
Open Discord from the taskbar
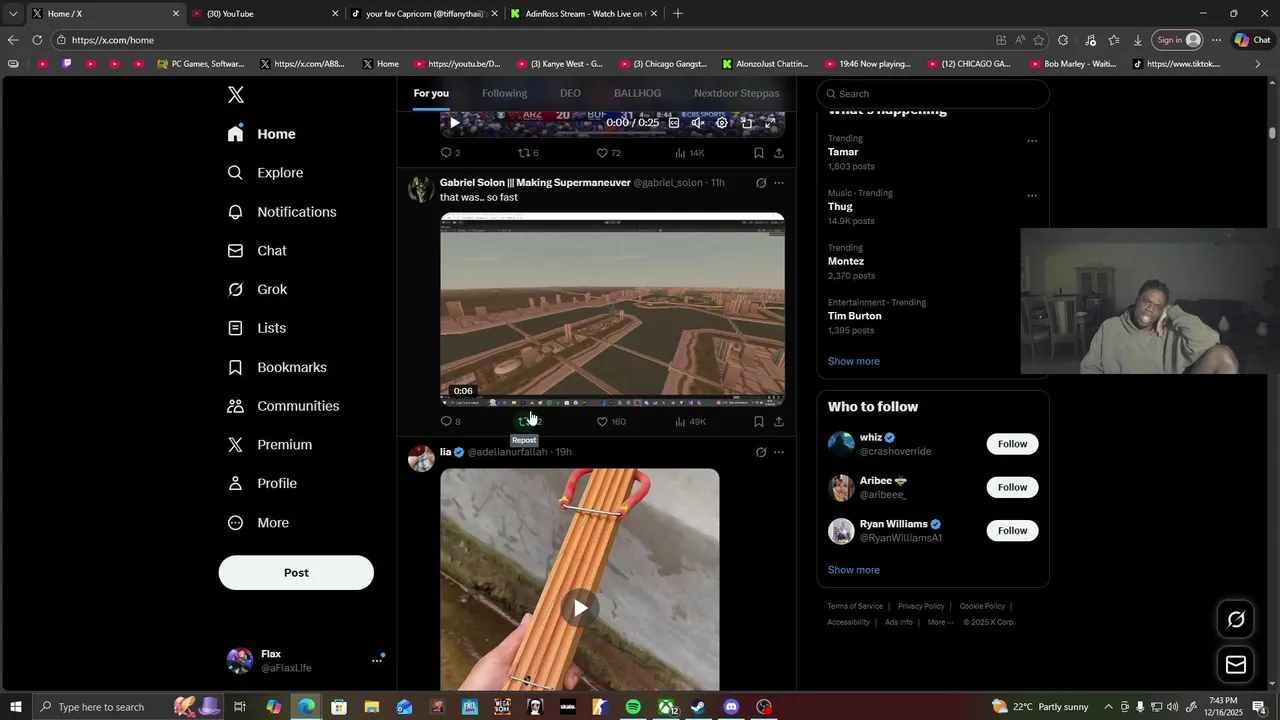pyautogui.click(x=731, y=707)
